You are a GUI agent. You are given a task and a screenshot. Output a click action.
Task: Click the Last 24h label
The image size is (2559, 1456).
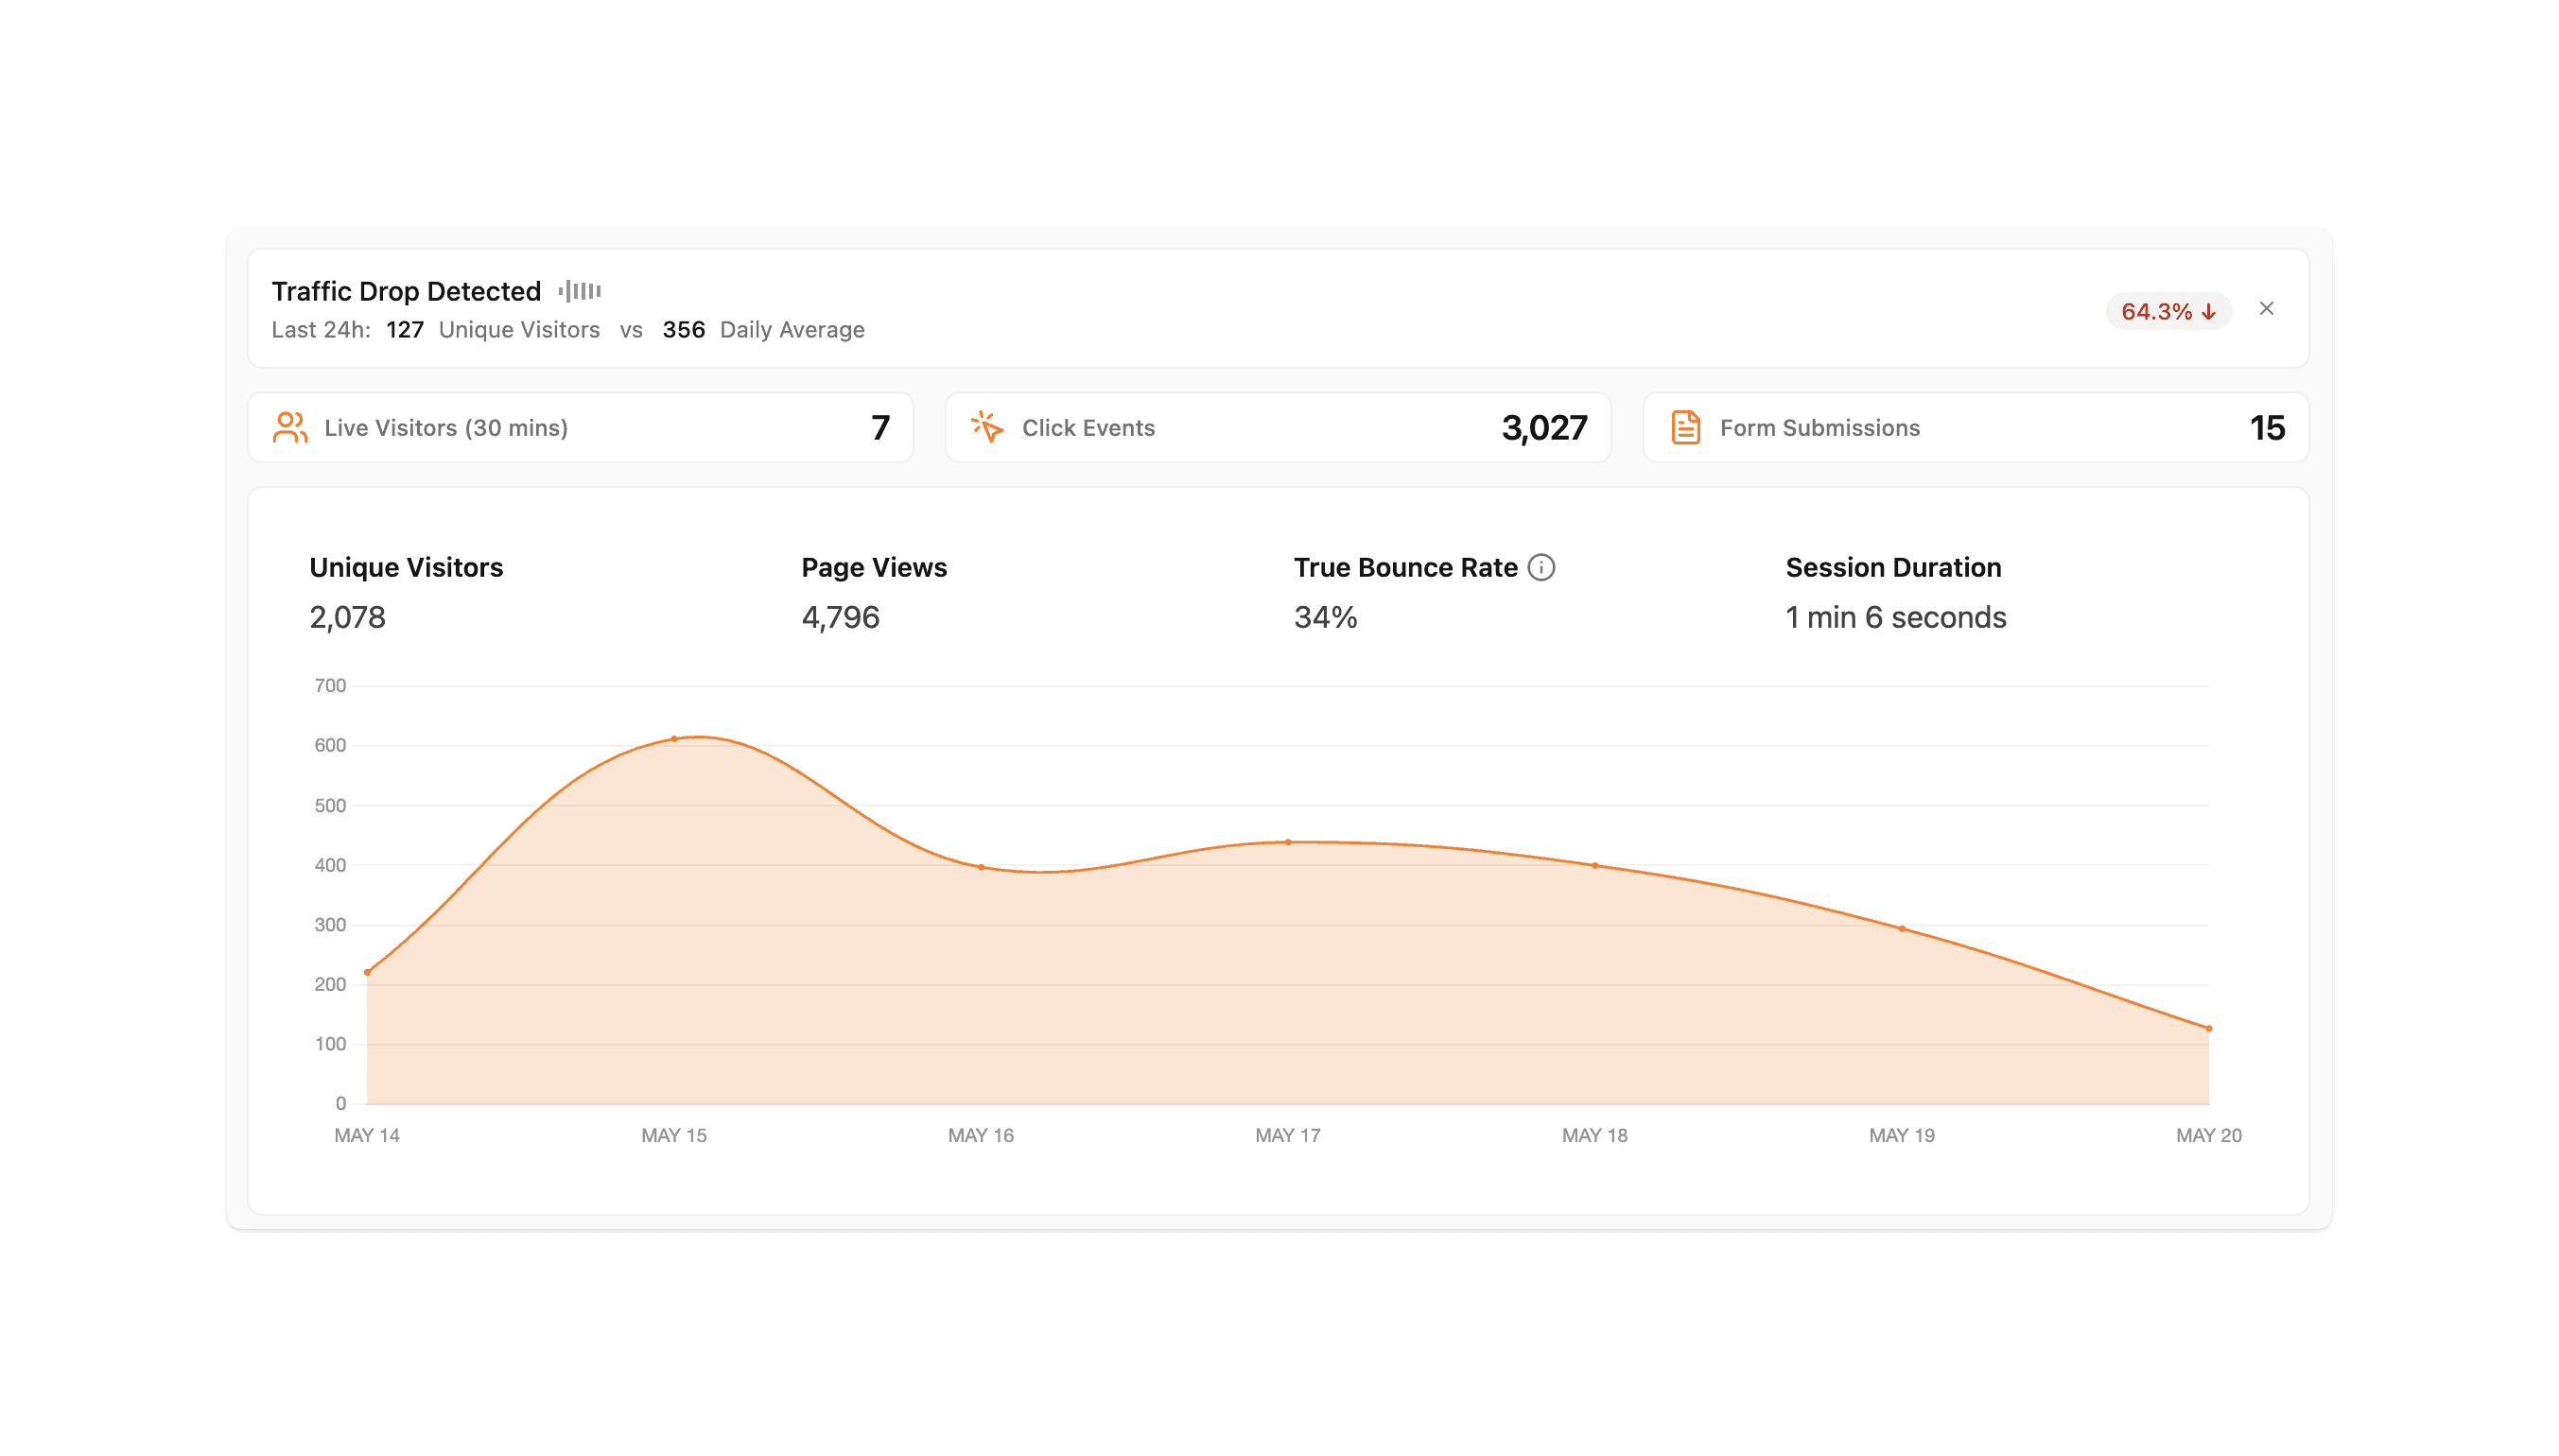[321, 330]
